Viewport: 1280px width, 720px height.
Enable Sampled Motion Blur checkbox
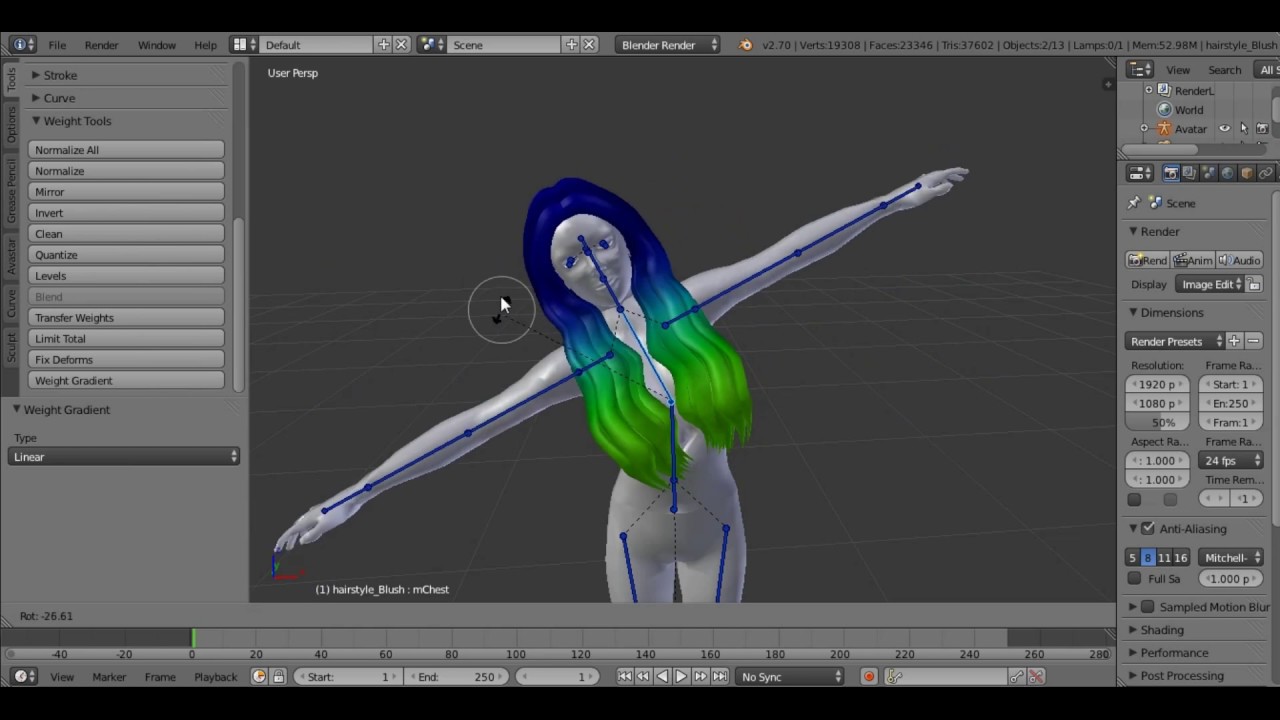pos(1148,607)
